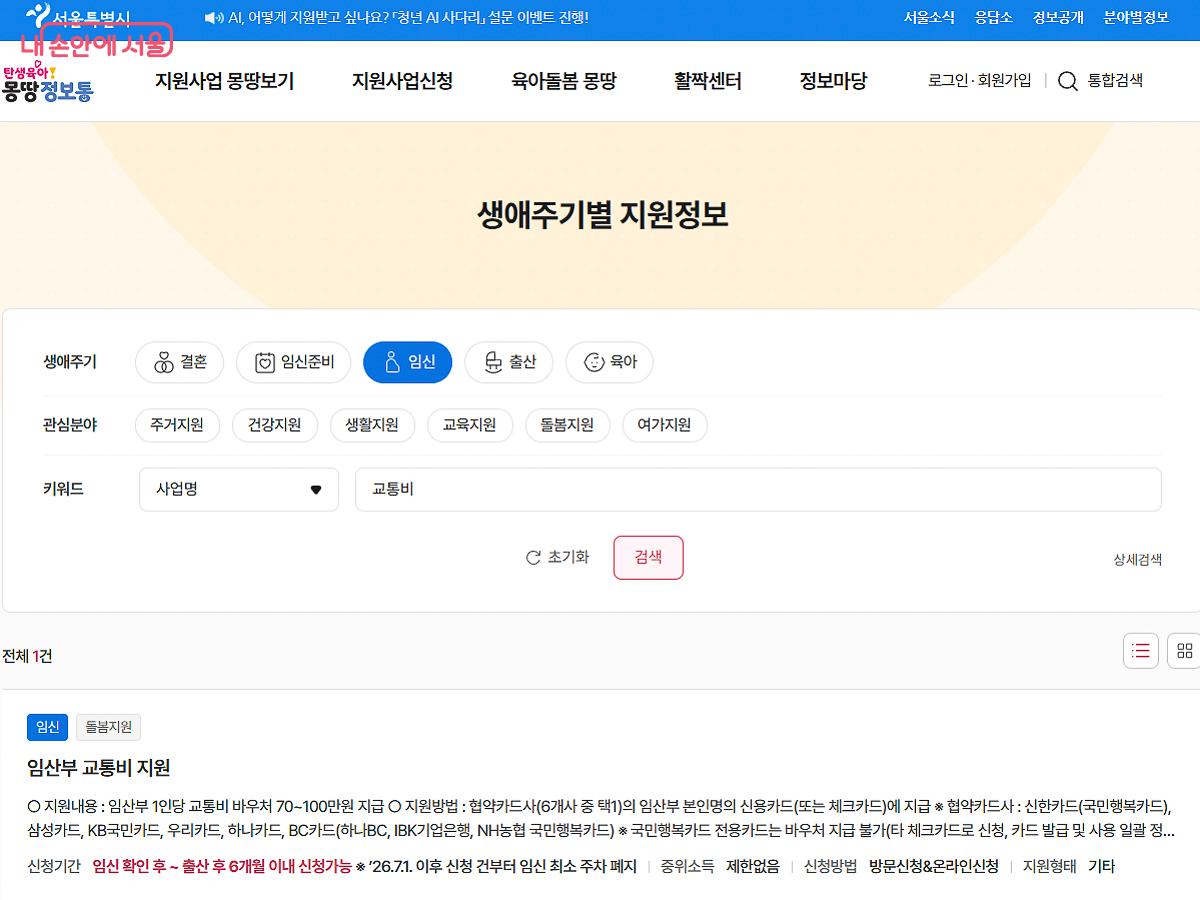Click the speaker announcement icon
Screen dimensions: 1200x900
(x=213, y=17)
